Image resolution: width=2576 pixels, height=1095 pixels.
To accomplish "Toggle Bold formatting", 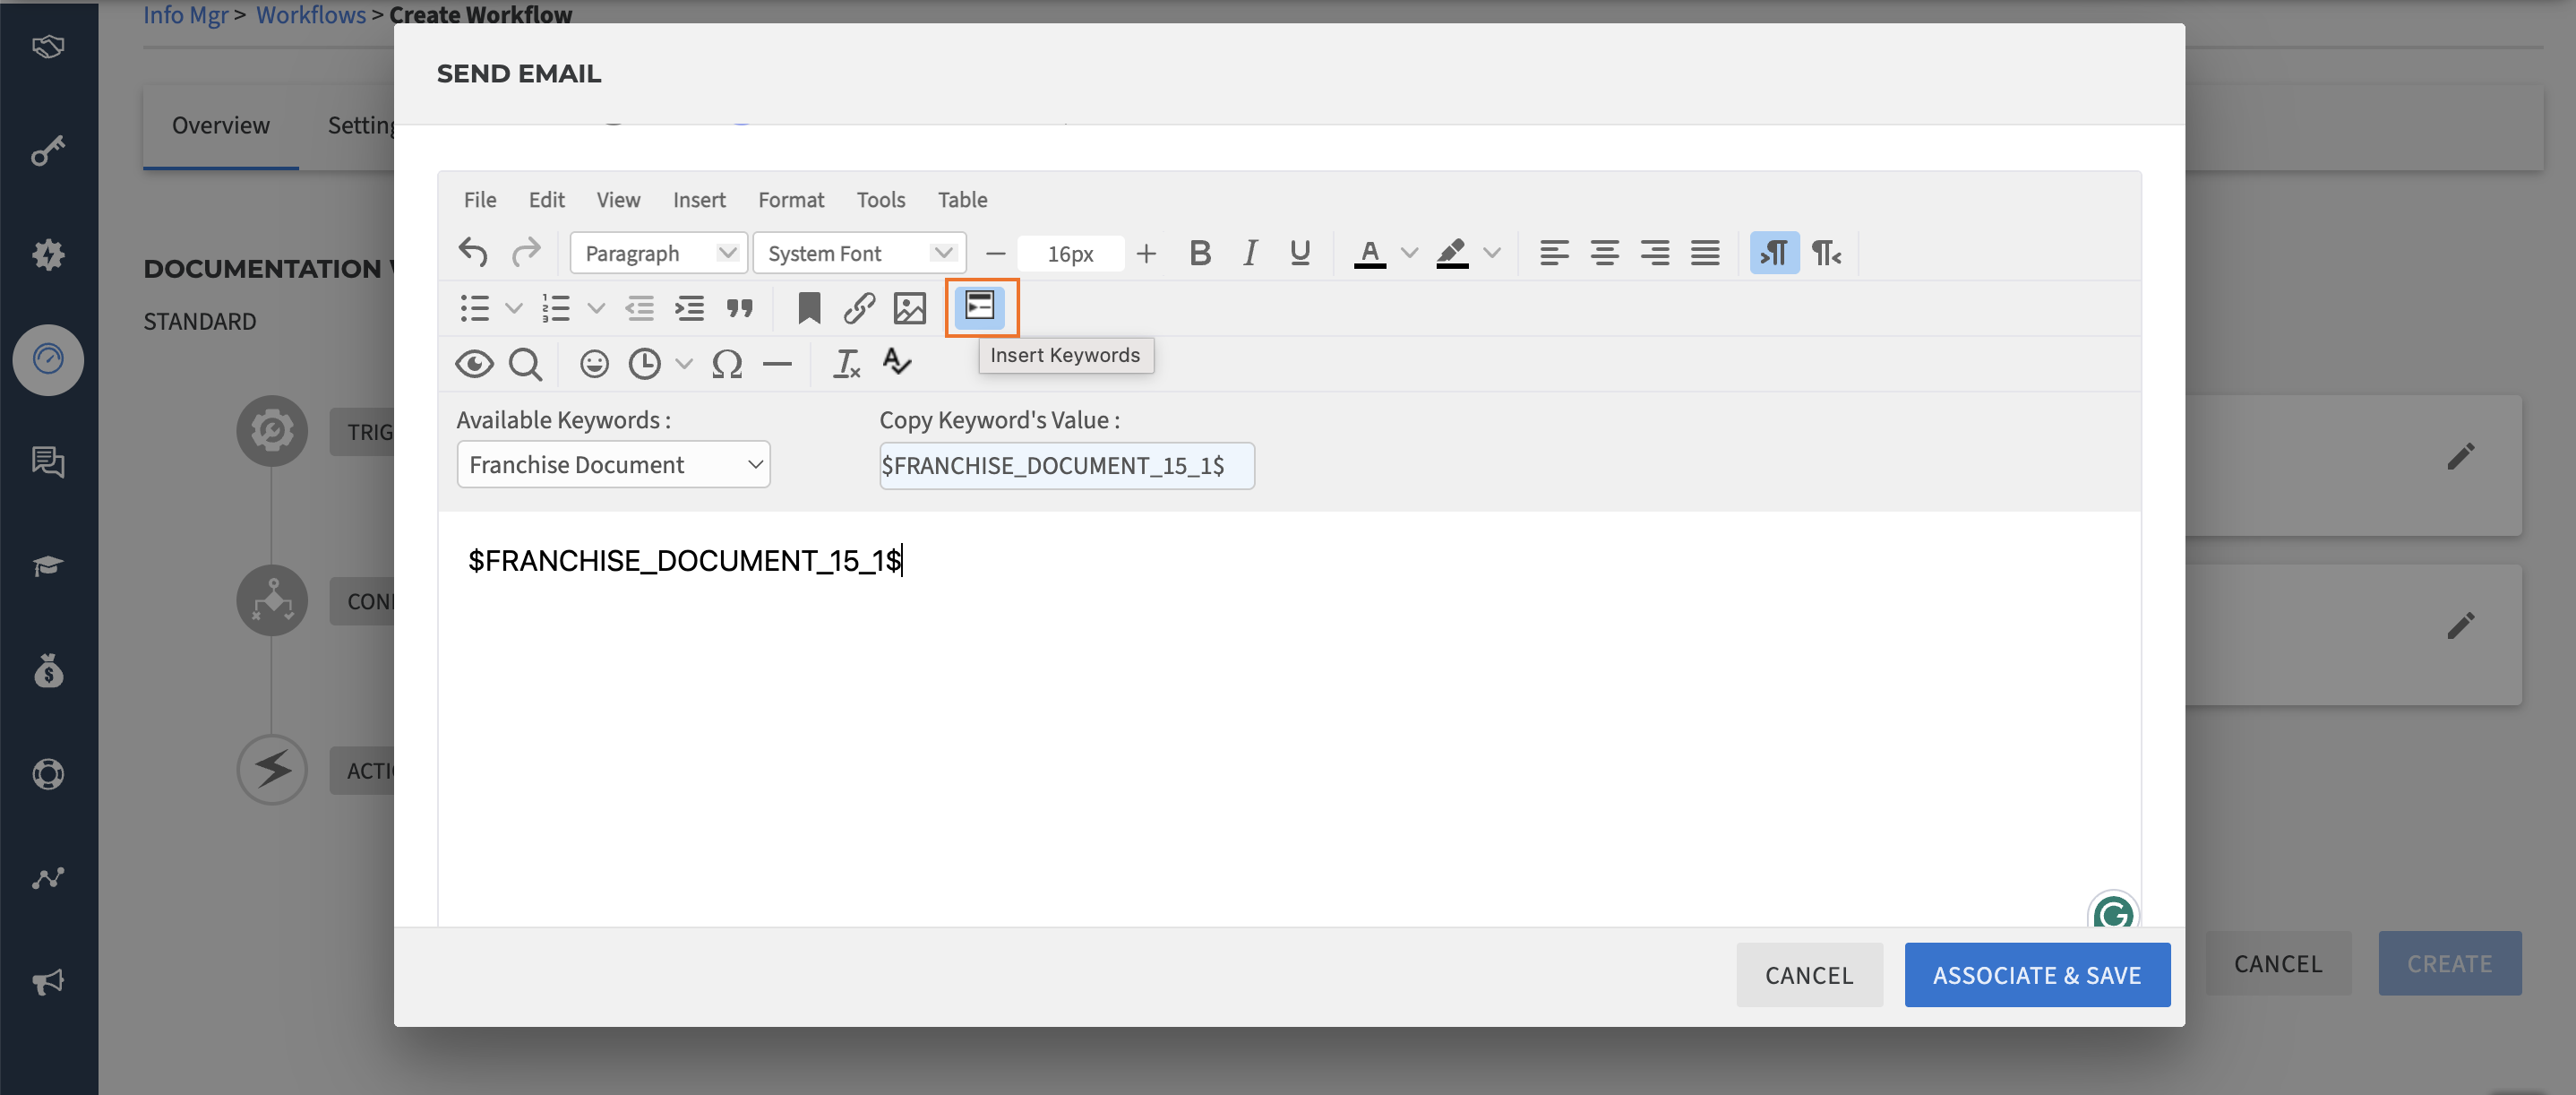I will pyautogui.click(x=1200, y=253).
